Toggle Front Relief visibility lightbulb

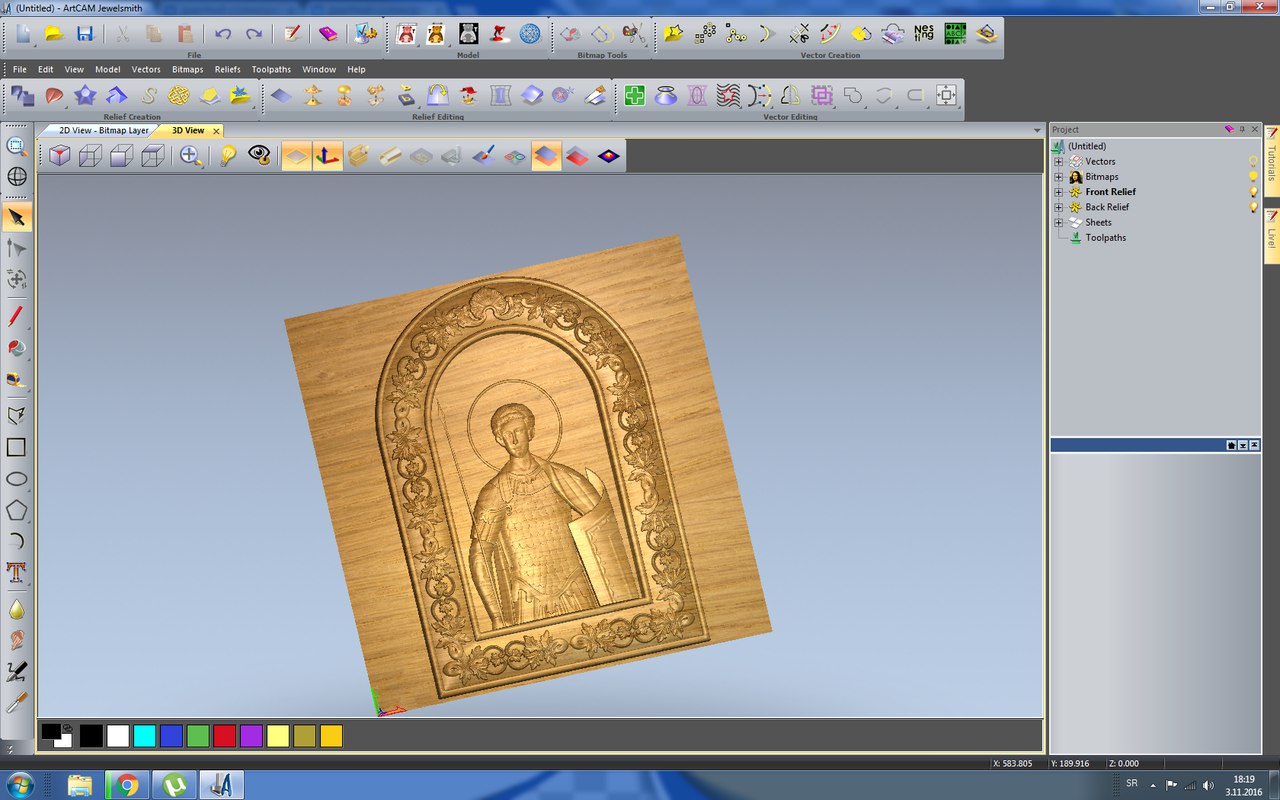(x=1253, y=192)
